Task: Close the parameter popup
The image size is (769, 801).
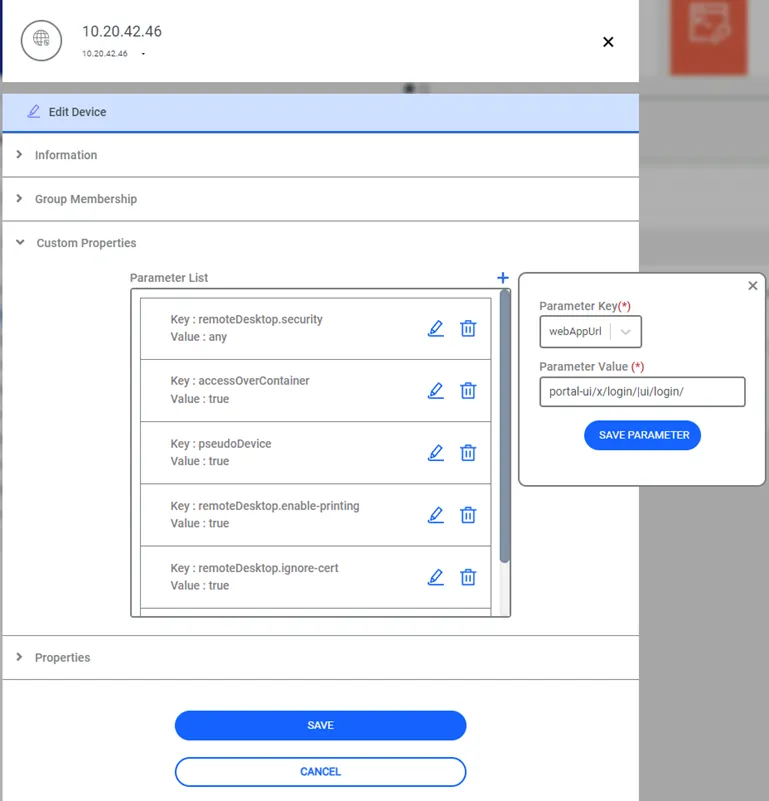Action: point(753,286)
